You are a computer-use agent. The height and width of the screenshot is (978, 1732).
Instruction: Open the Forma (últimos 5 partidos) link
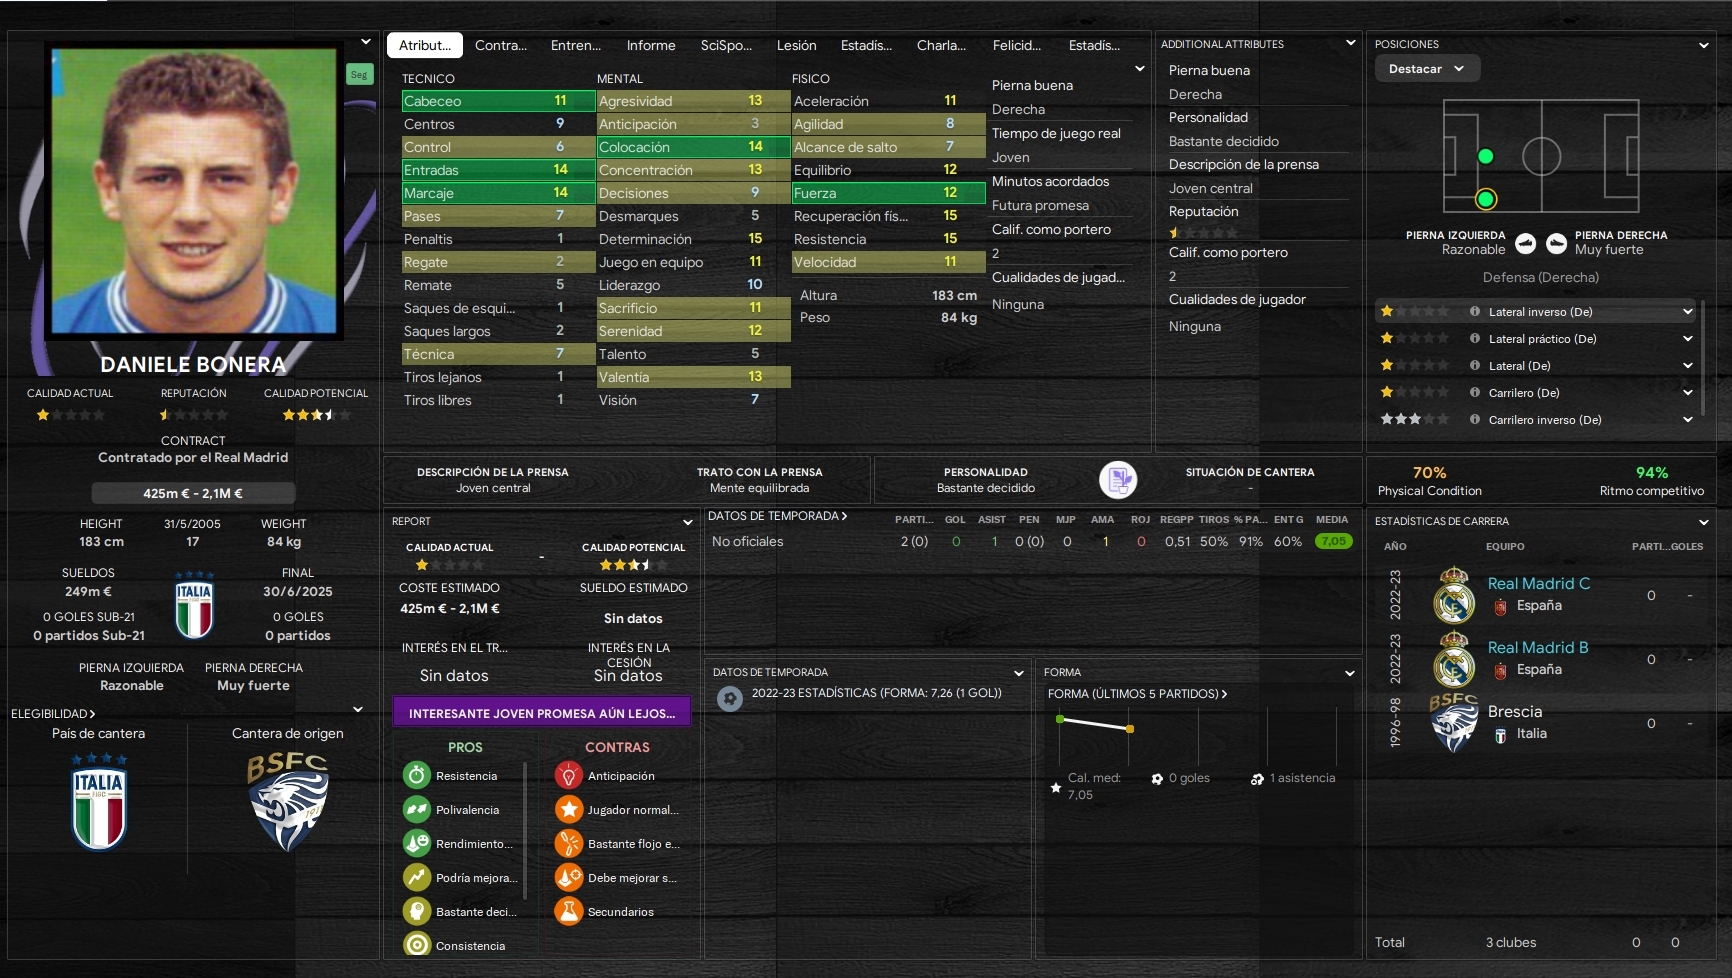pyautogui.click(x=1137, y=694)
